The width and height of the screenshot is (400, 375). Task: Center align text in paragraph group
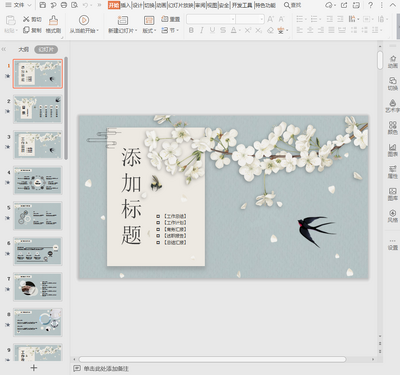[310, 30]
